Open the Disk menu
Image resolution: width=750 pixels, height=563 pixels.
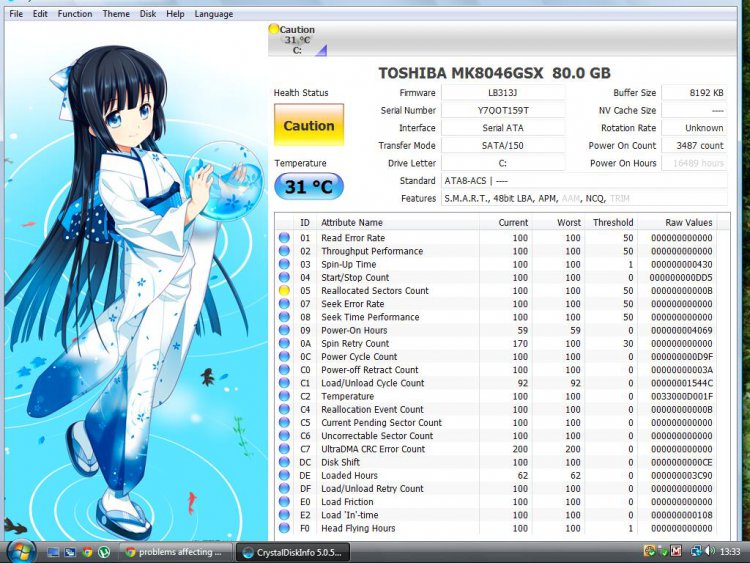point(148,14)
